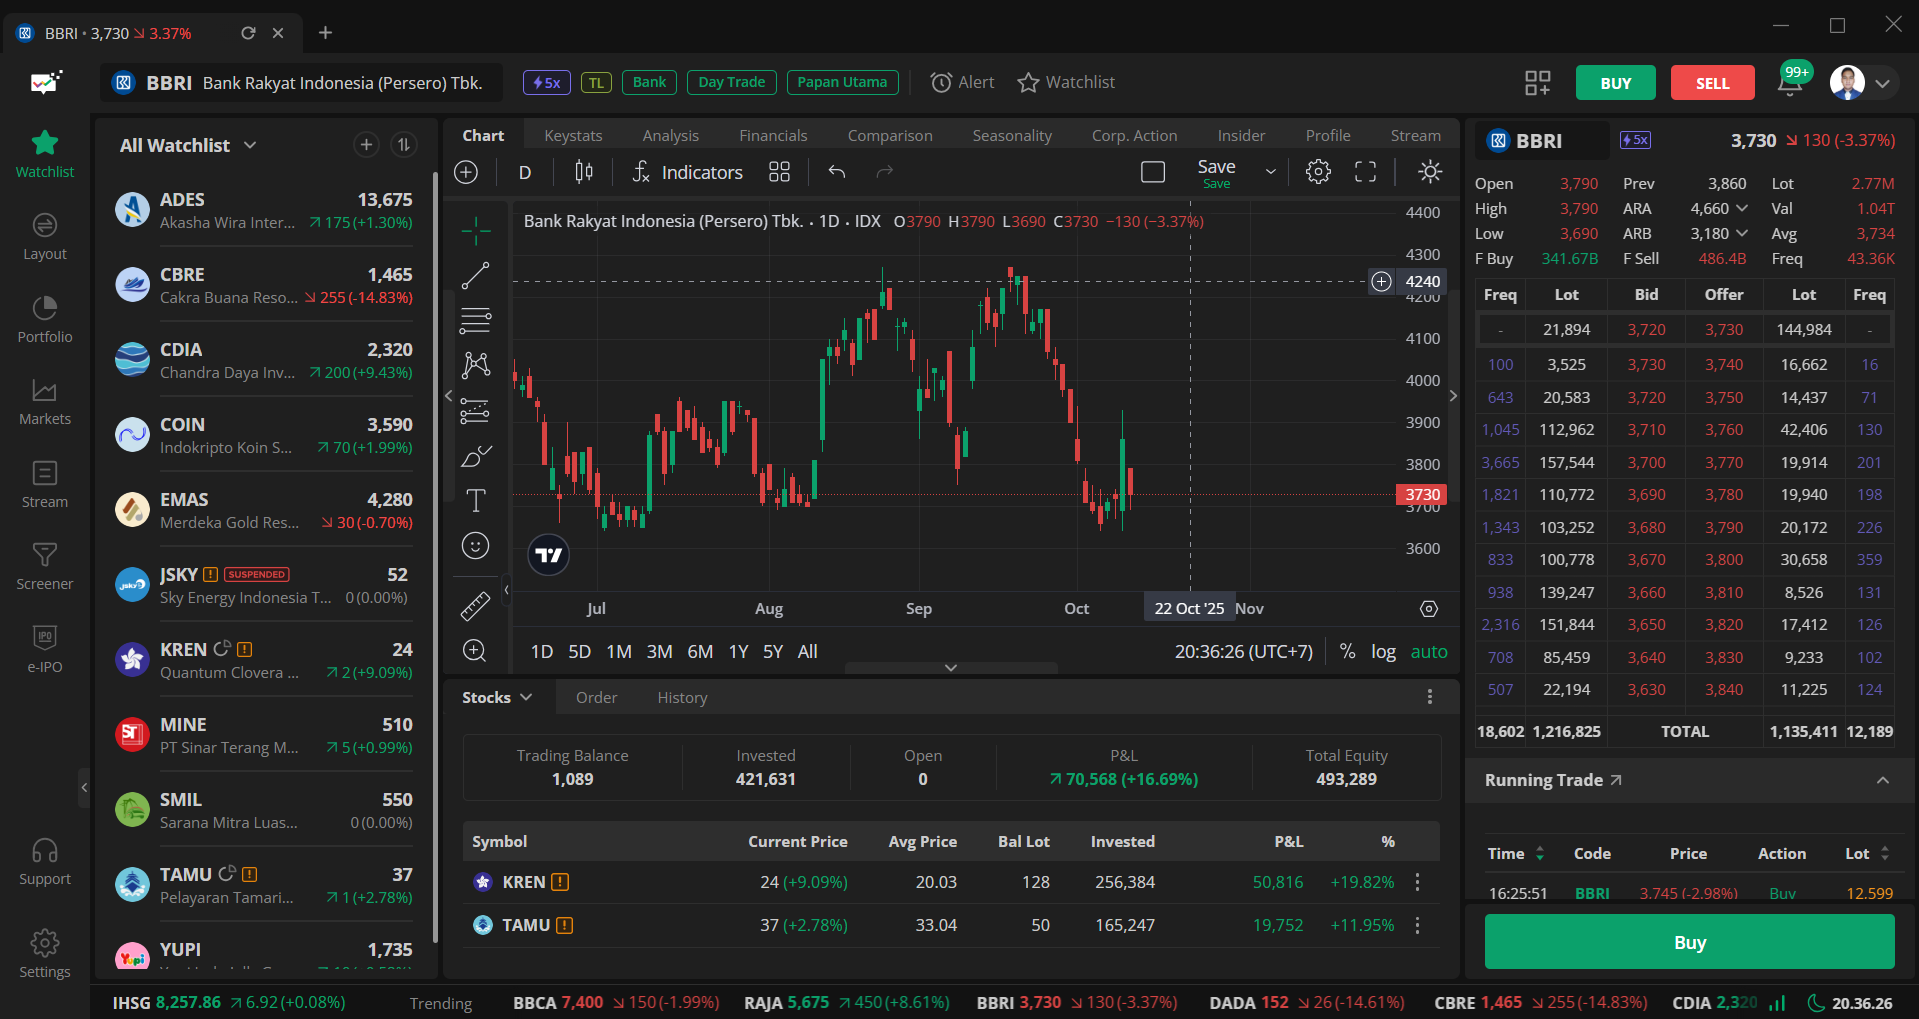Open the e-IPO section in sidebar
This screenshot has width=1919, height=1019.
44,648
